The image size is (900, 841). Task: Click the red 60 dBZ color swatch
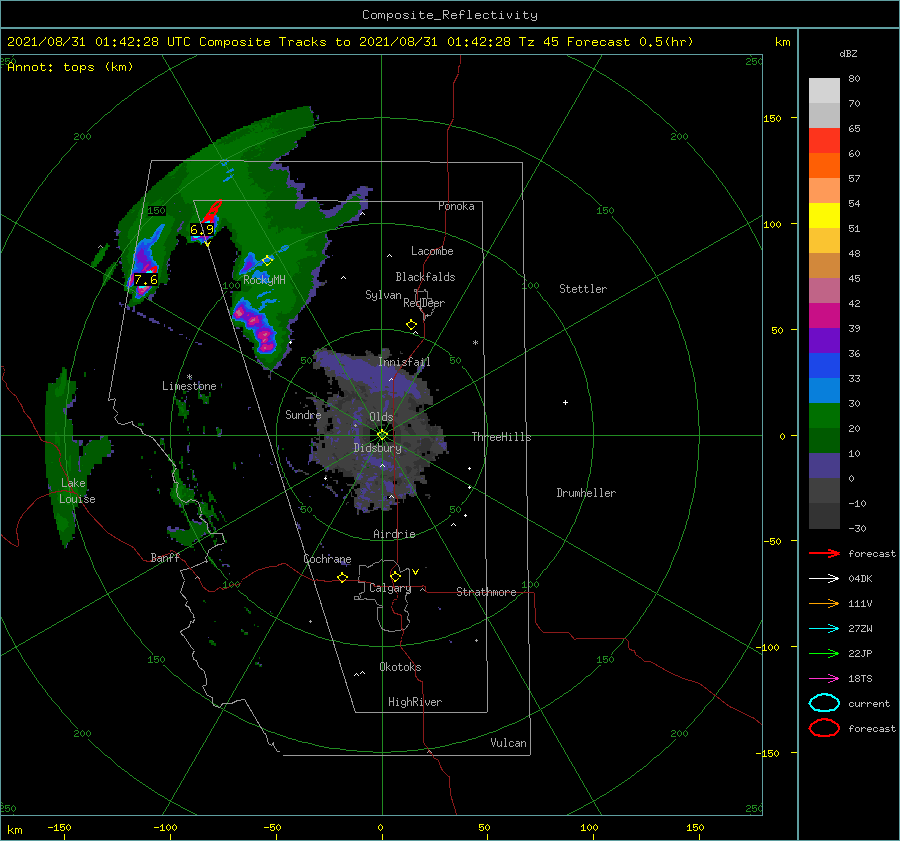(x=824, y=141)
